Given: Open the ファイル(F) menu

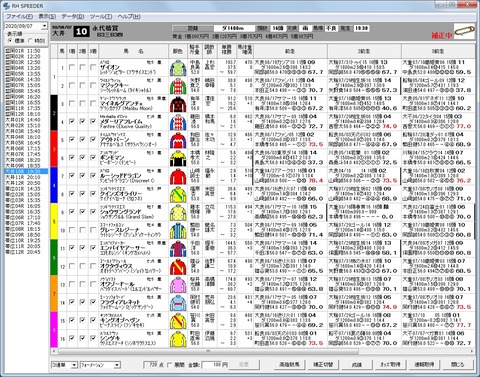Looking at the screenshot, I should [20, 16].
